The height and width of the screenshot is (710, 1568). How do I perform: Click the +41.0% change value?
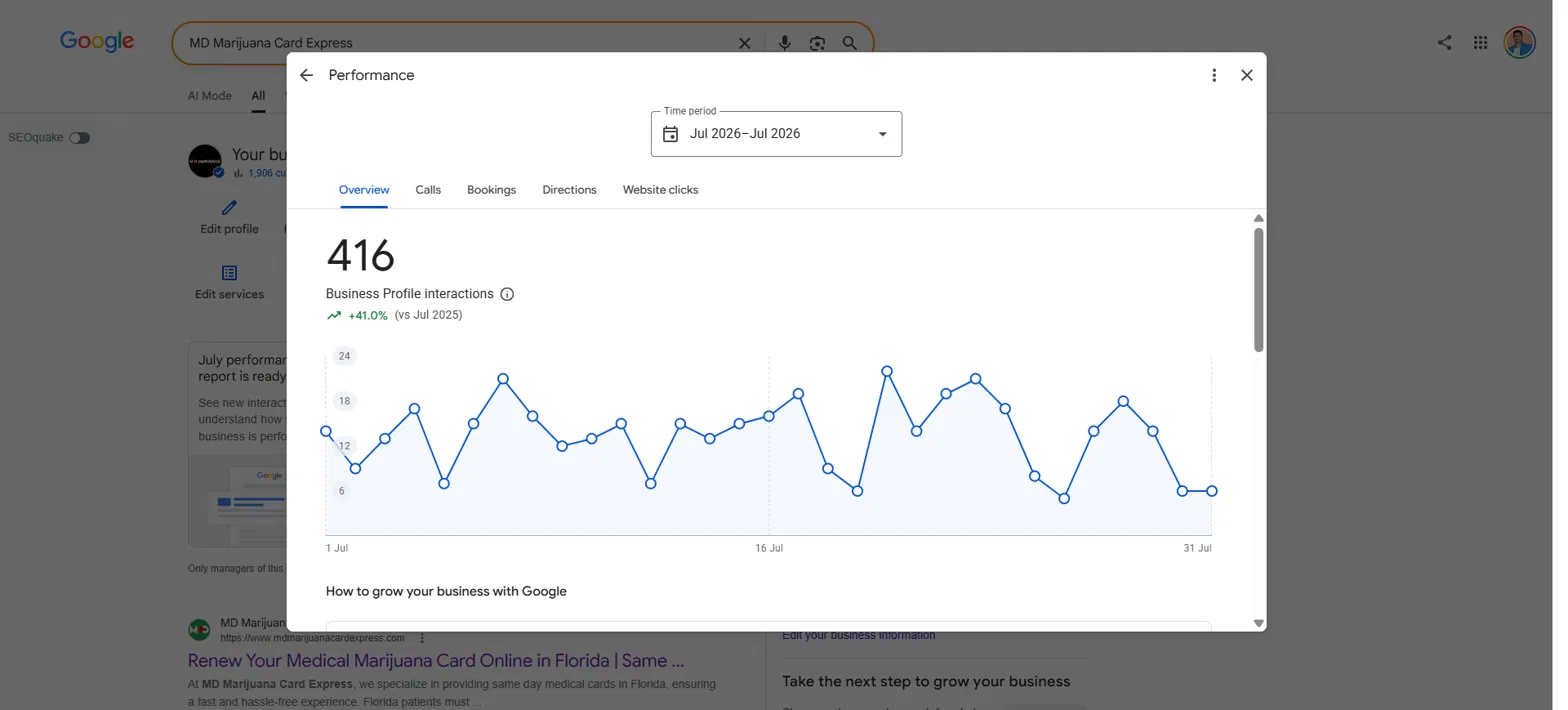tap(367, 315)
